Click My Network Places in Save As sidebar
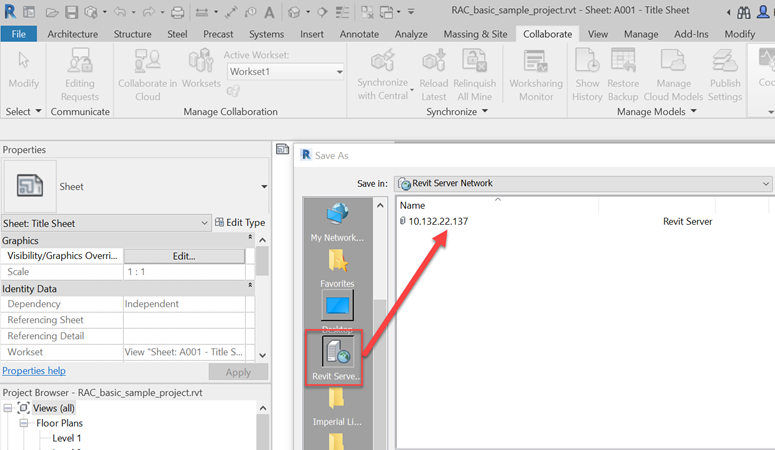This screenshot has height=450, width=775. point(337,222)
